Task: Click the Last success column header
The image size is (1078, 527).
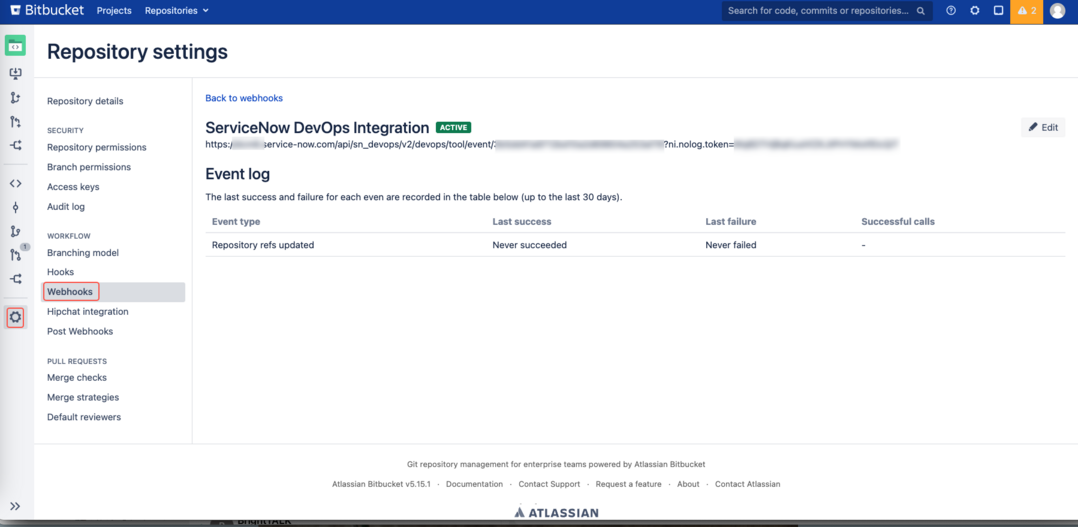Action: (x=522, y=221)
